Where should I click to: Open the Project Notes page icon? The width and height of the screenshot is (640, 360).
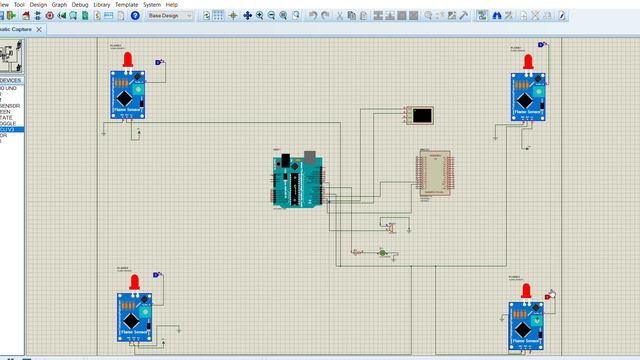click(121, 16)
